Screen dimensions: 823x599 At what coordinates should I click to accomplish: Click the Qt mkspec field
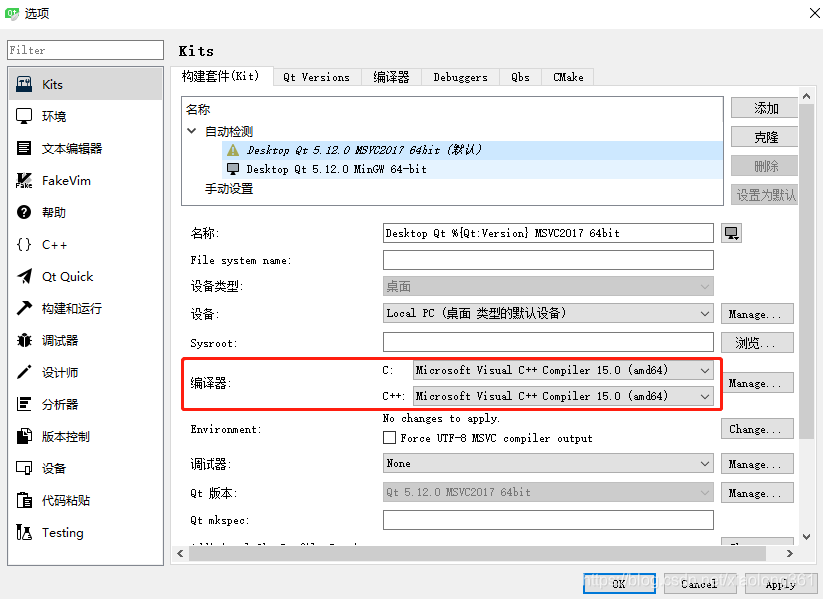548,520
